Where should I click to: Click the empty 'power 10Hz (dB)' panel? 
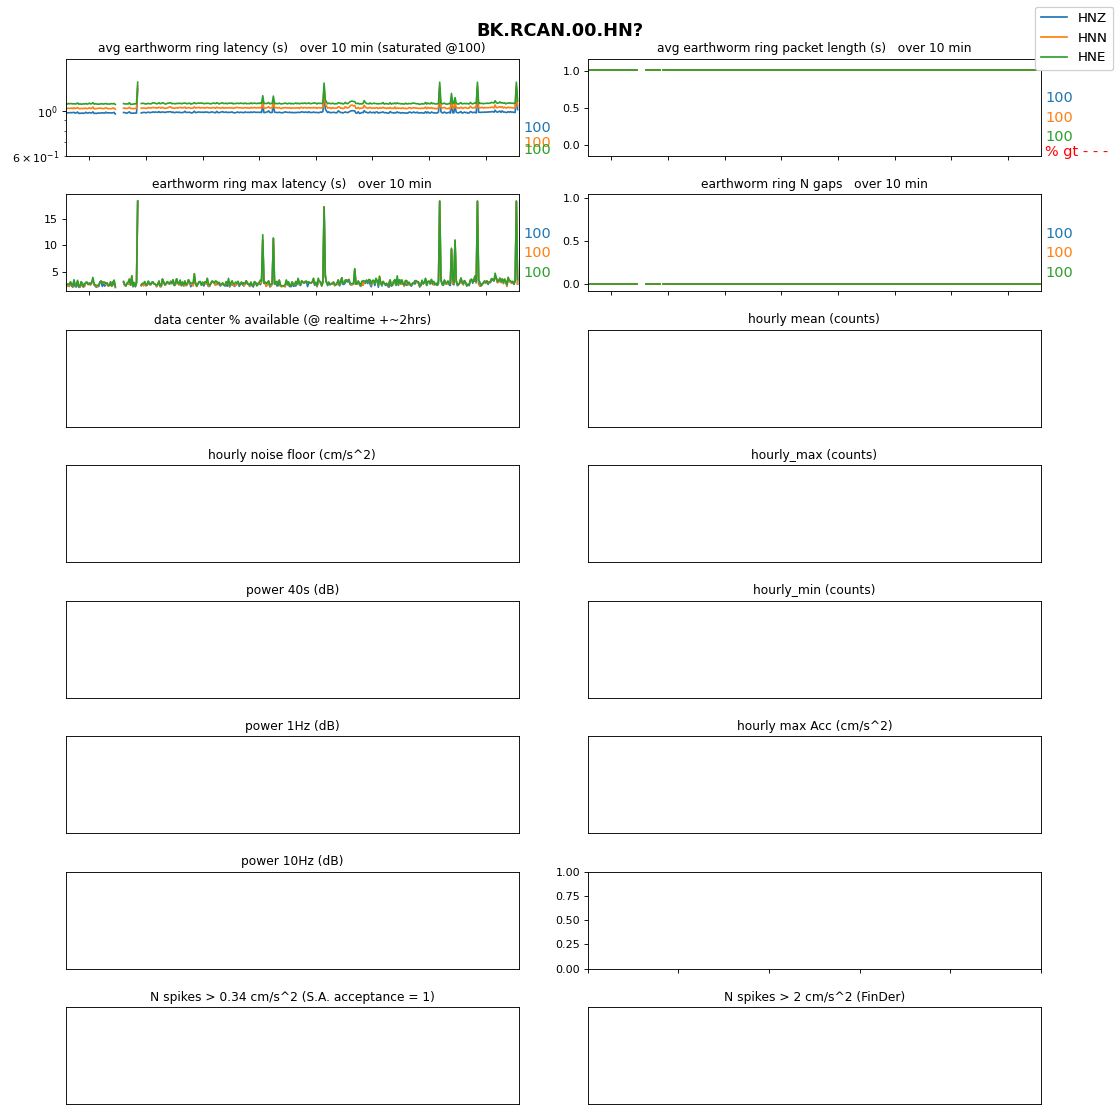pos(292,921)
